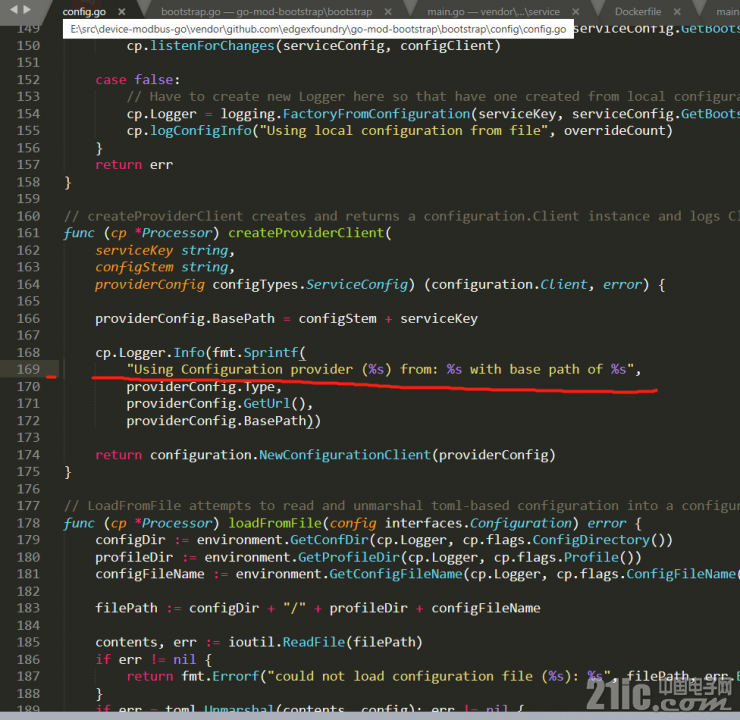Close the config.go tab

(x=122, y=12)
